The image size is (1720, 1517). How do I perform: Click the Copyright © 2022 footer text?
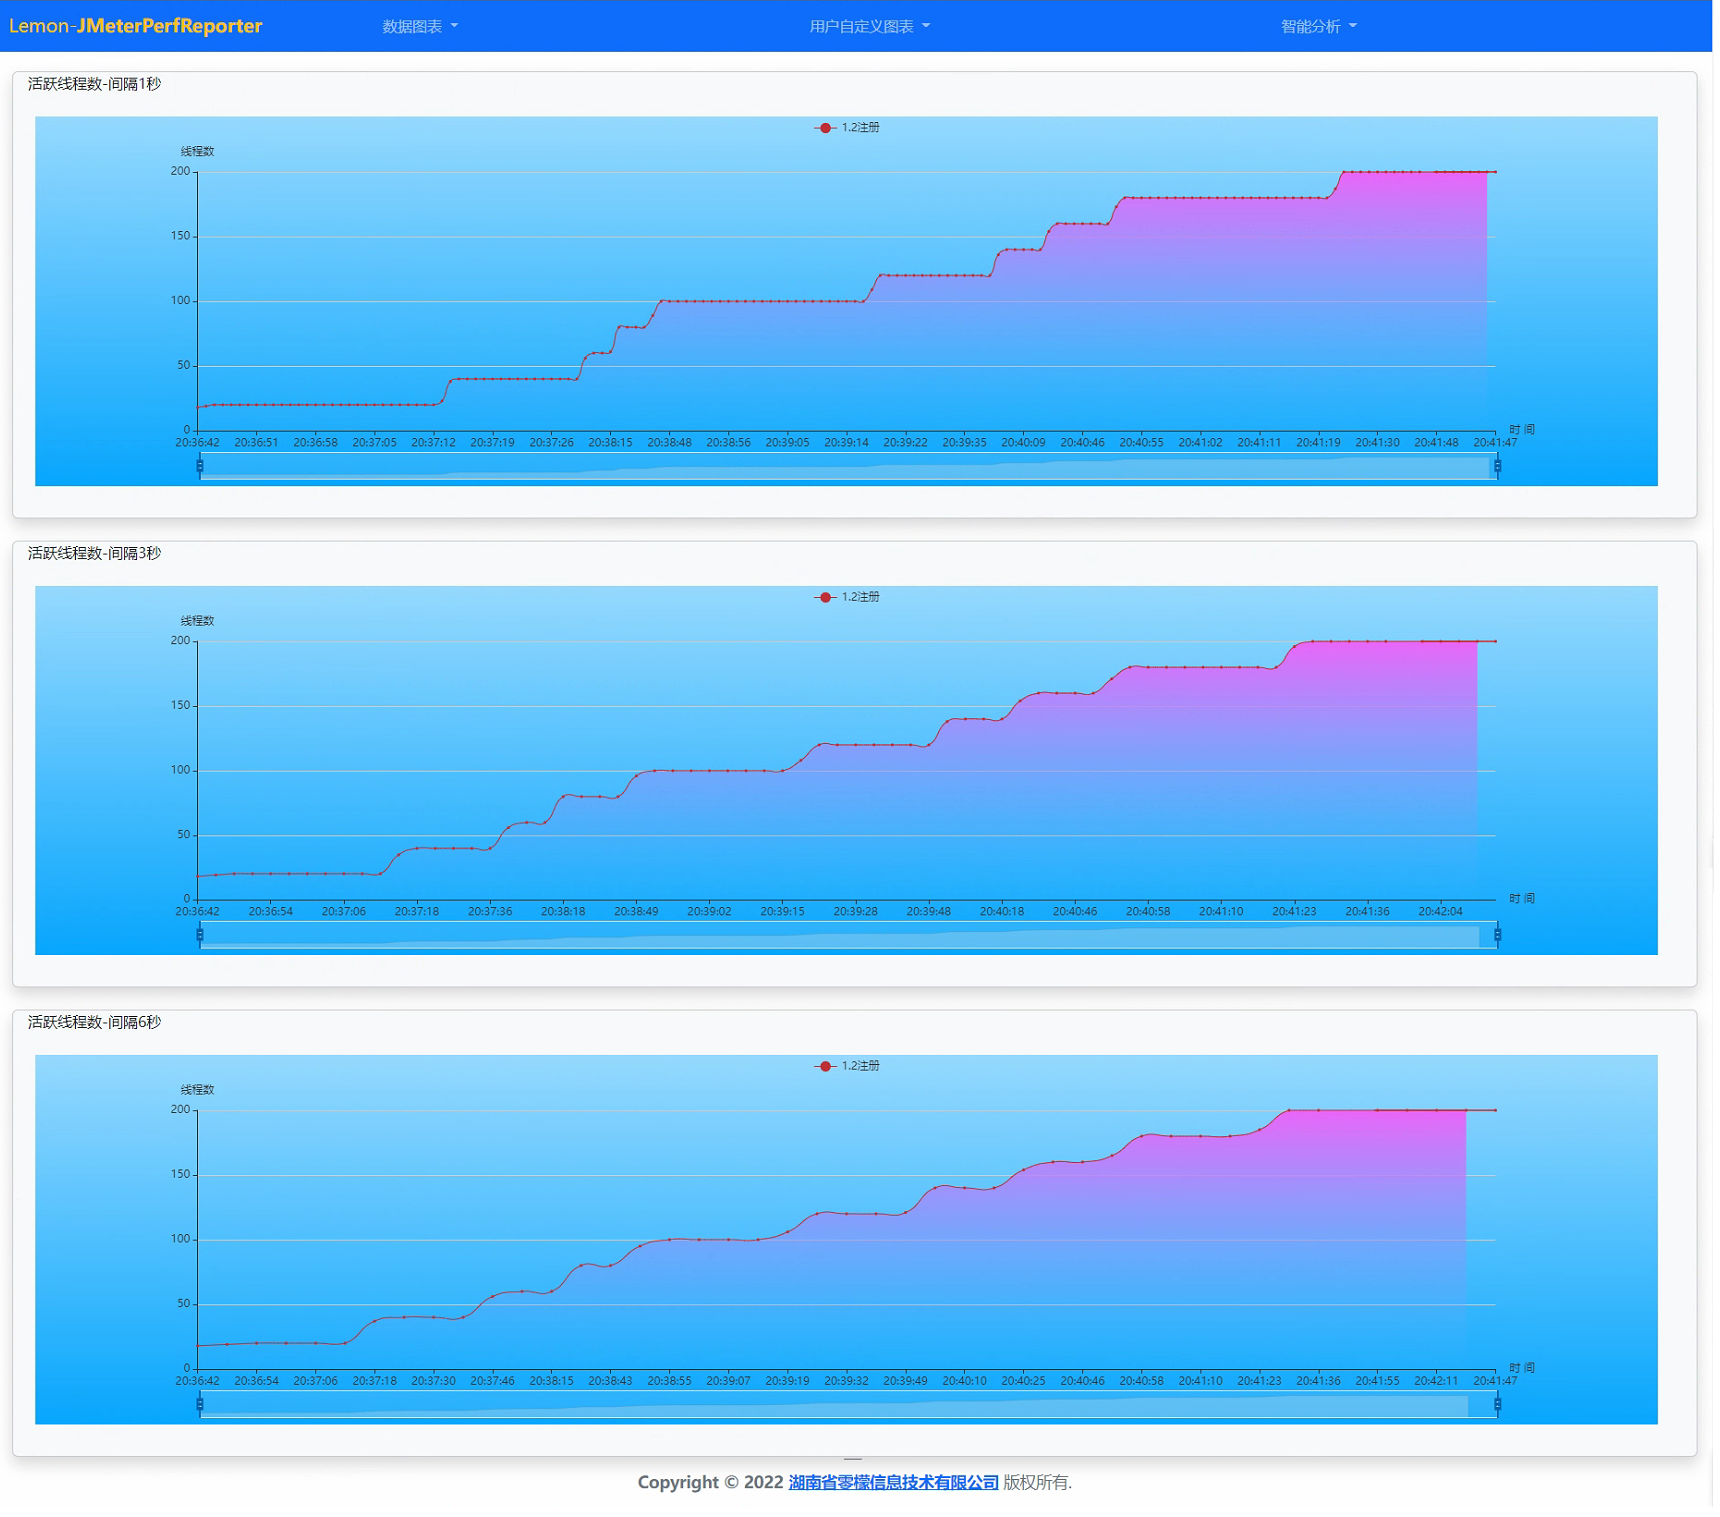pyautogui.click(x=710, y=1482)
